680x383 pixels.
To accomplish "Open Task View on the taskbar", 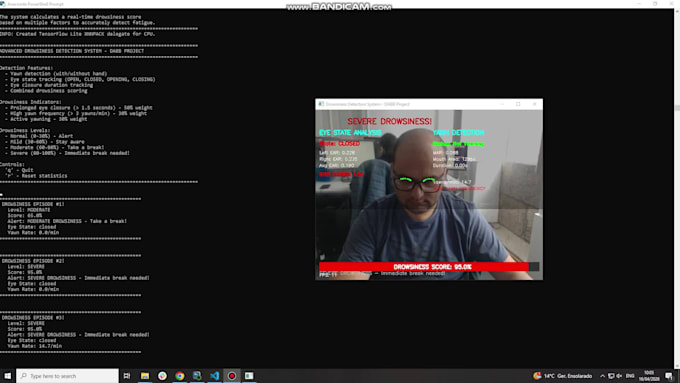I will click(127, 376).
